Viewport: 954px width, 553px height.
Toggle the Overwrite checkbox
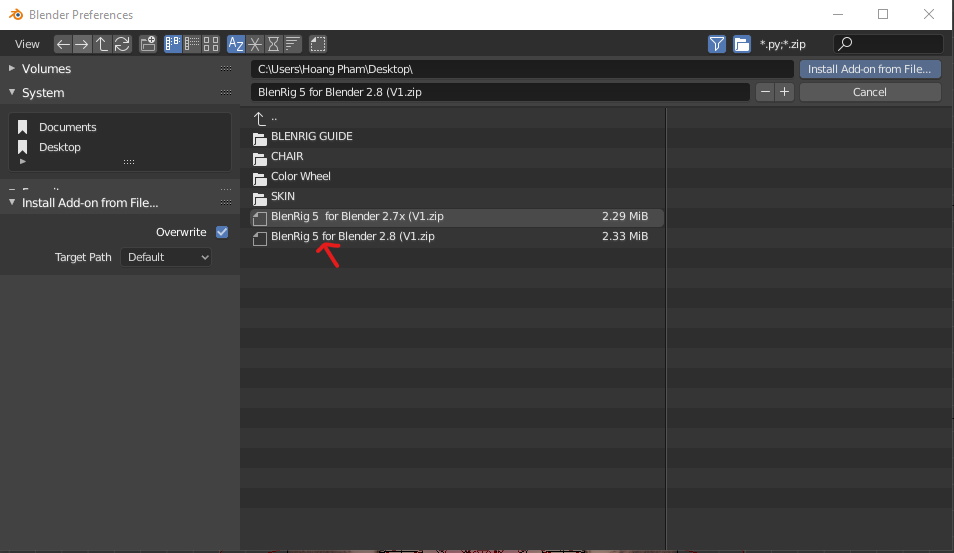tap(222, 232)
